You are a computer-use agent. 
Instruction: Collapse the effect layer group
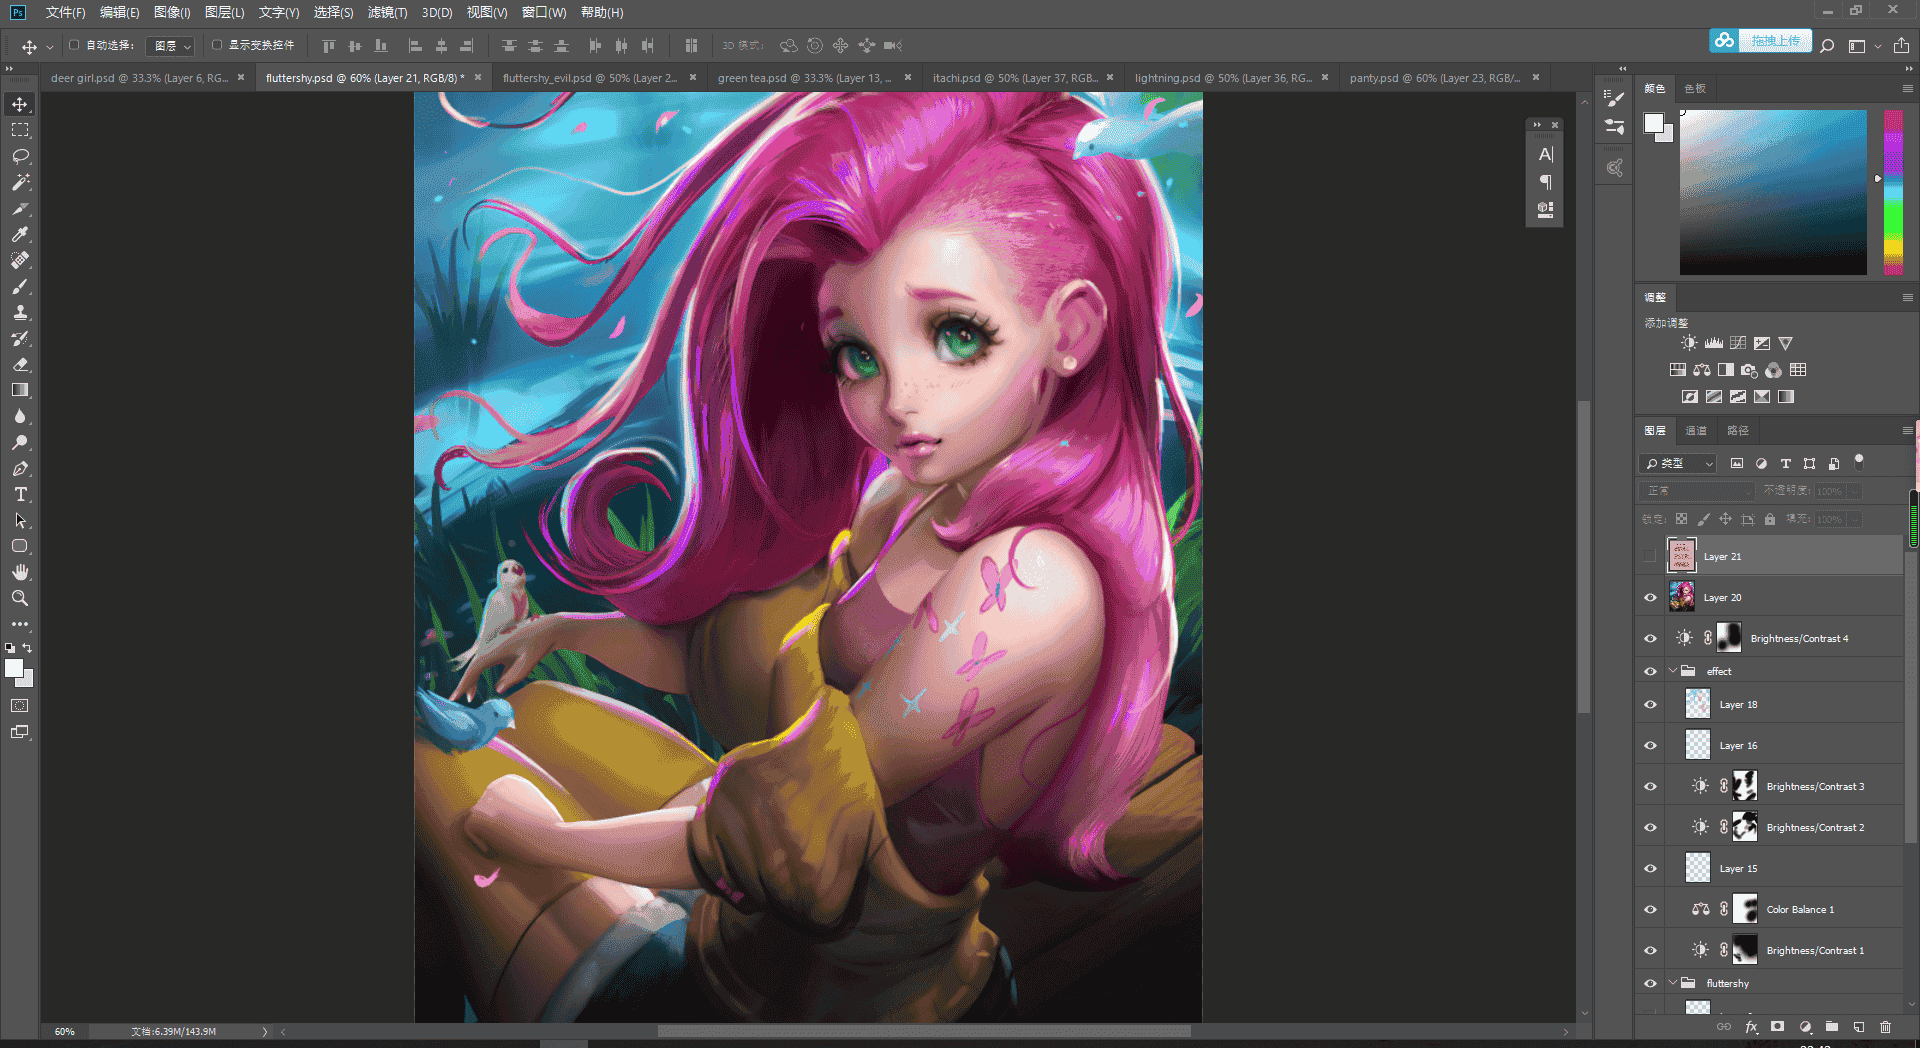coord(1673,671)
